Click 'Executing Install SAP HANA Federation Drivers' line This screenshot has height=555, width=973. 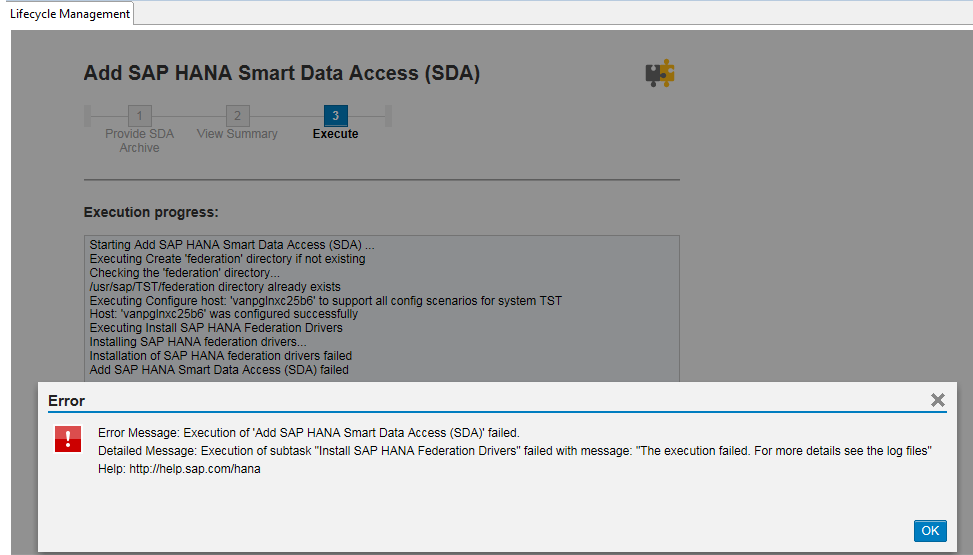[x=216, y=328]
